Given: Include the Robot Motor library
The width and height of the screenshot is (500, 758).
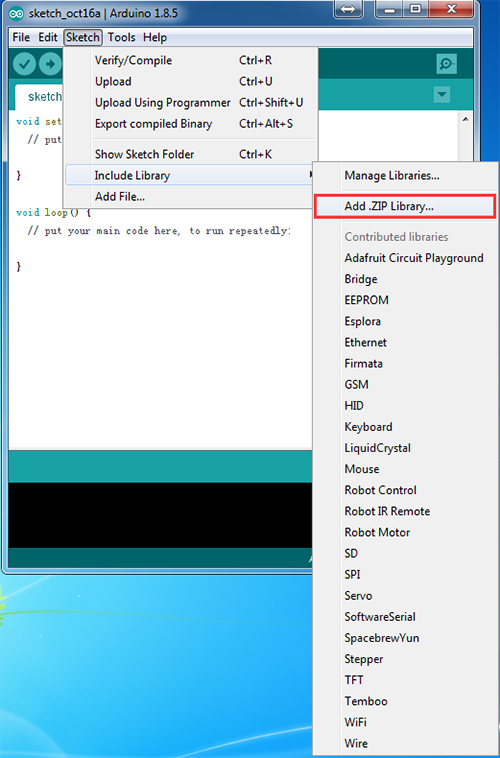Looking at the screenshot, I should [x=405, y=532].
